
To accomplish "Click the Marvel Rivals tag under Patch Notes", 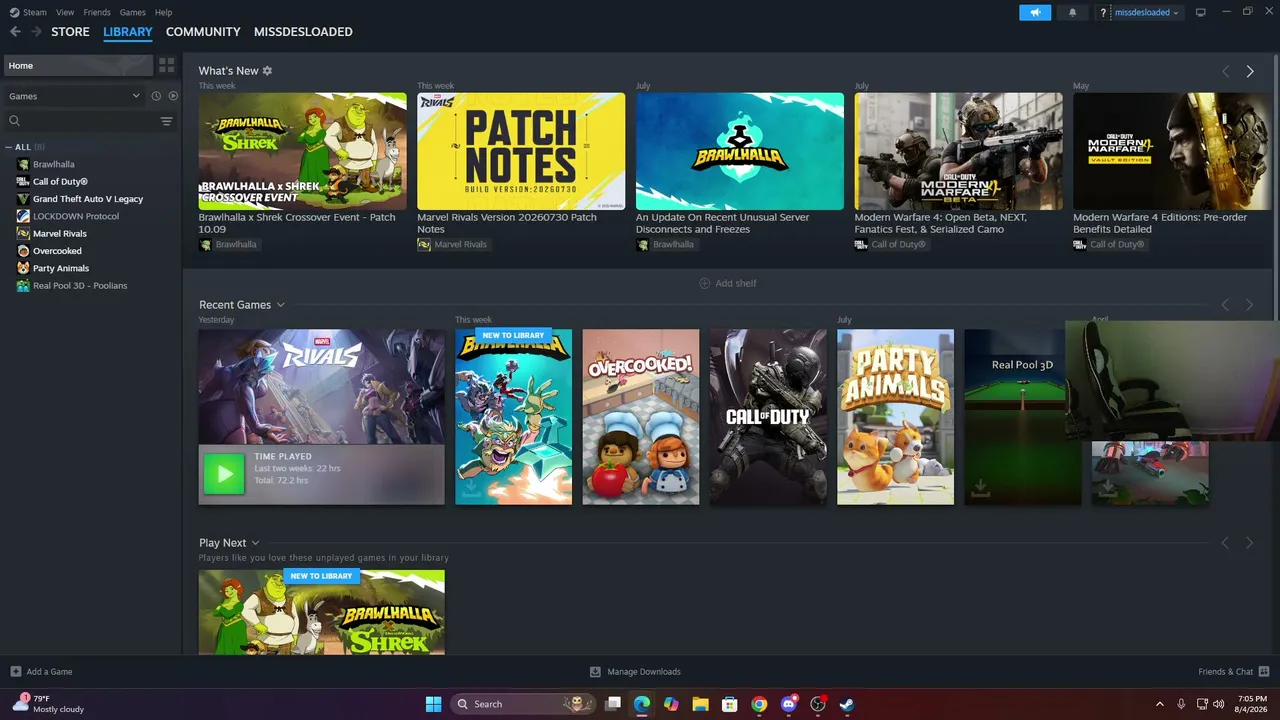I will coord(452,245).
